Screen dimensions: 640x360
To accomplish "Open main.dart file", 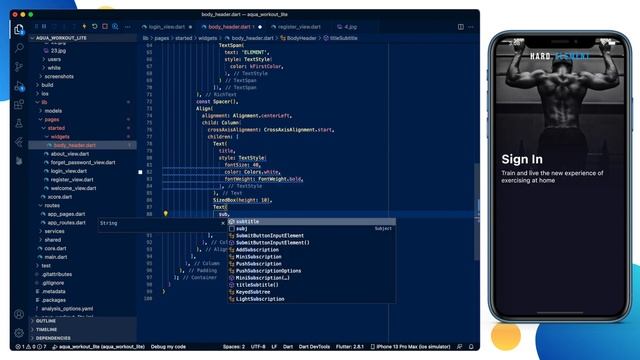I will point(56,257).
